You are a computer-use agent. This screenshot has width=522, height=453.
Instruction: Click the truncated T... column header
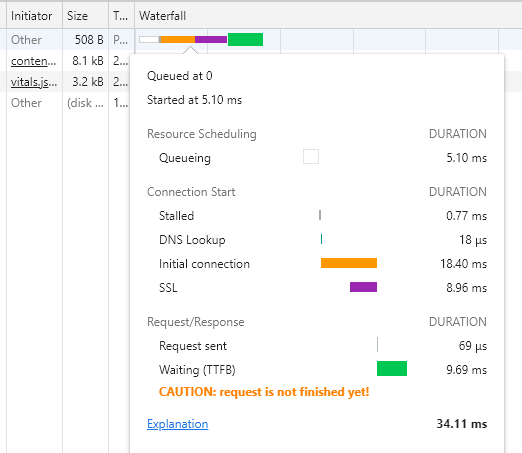click(x=120, y=16)
